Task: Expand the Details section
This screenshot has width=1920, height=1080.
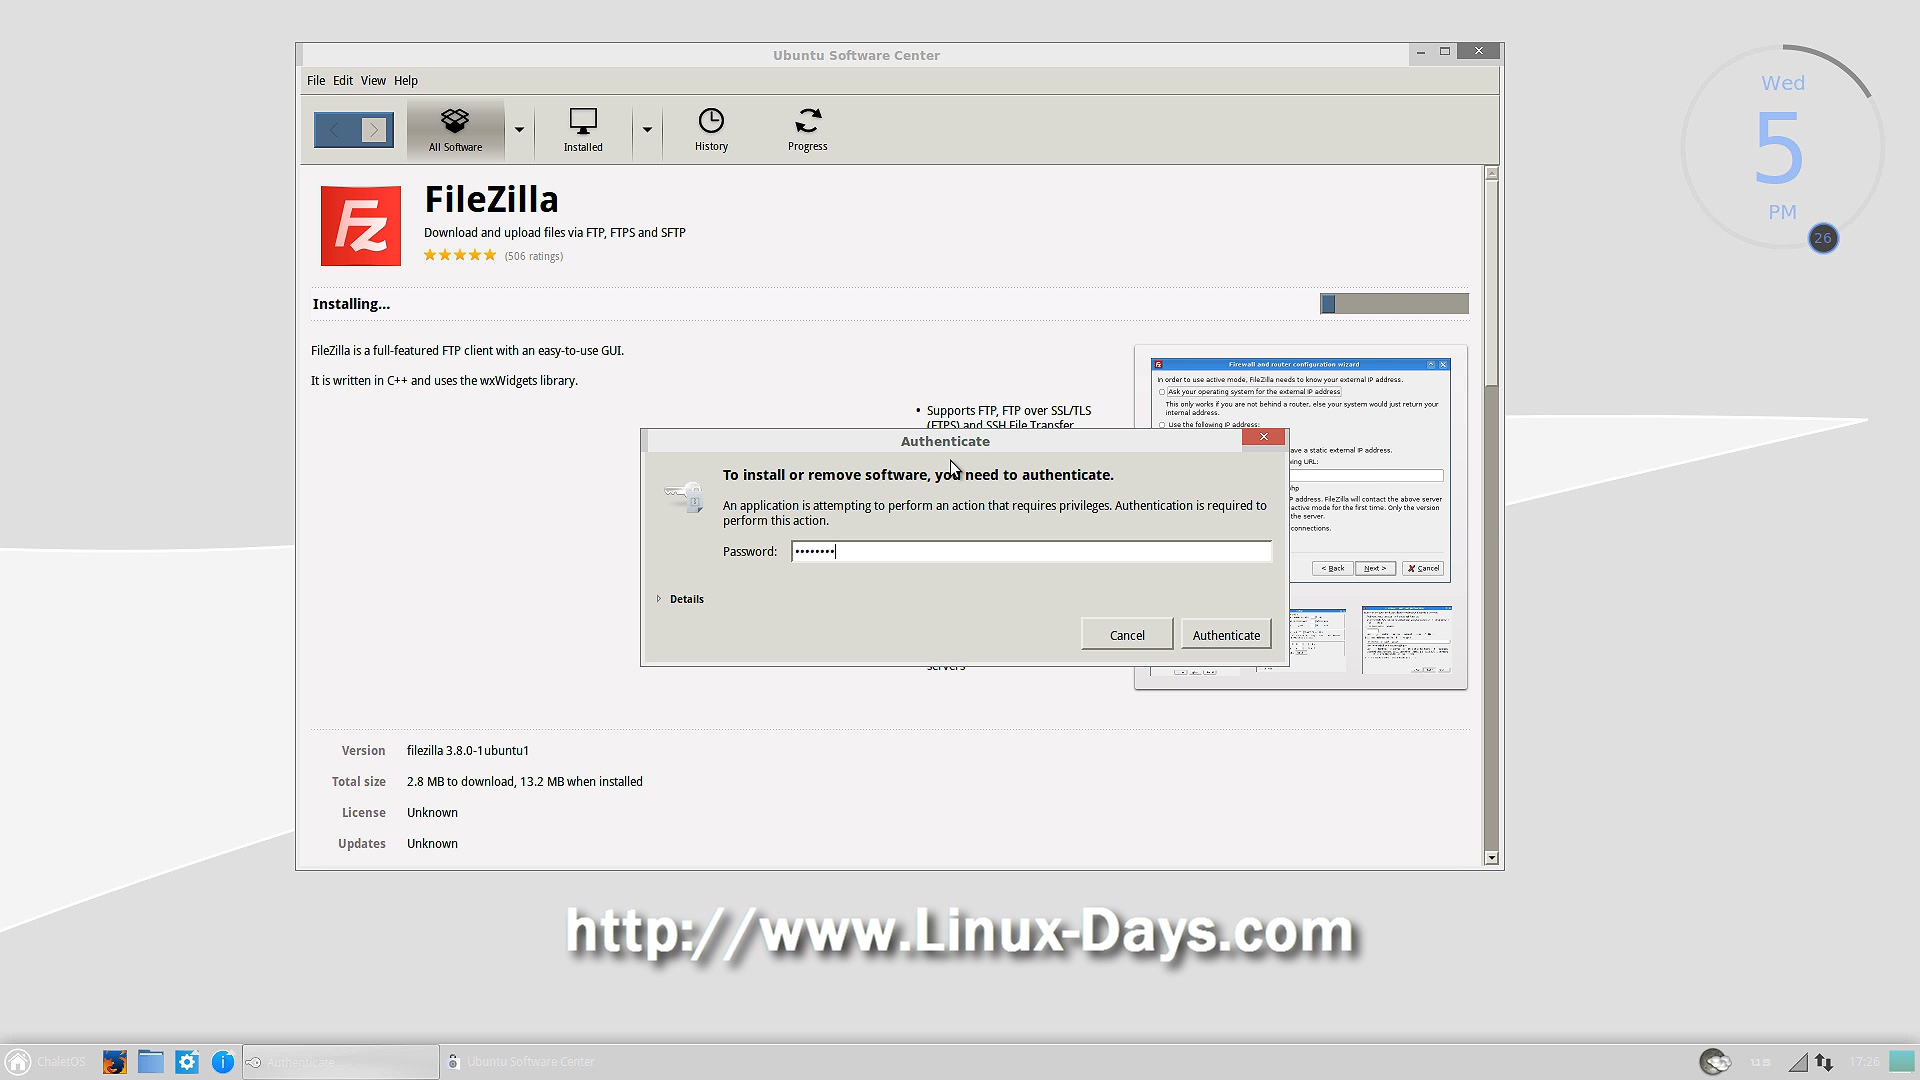Action: click(680, 599)
